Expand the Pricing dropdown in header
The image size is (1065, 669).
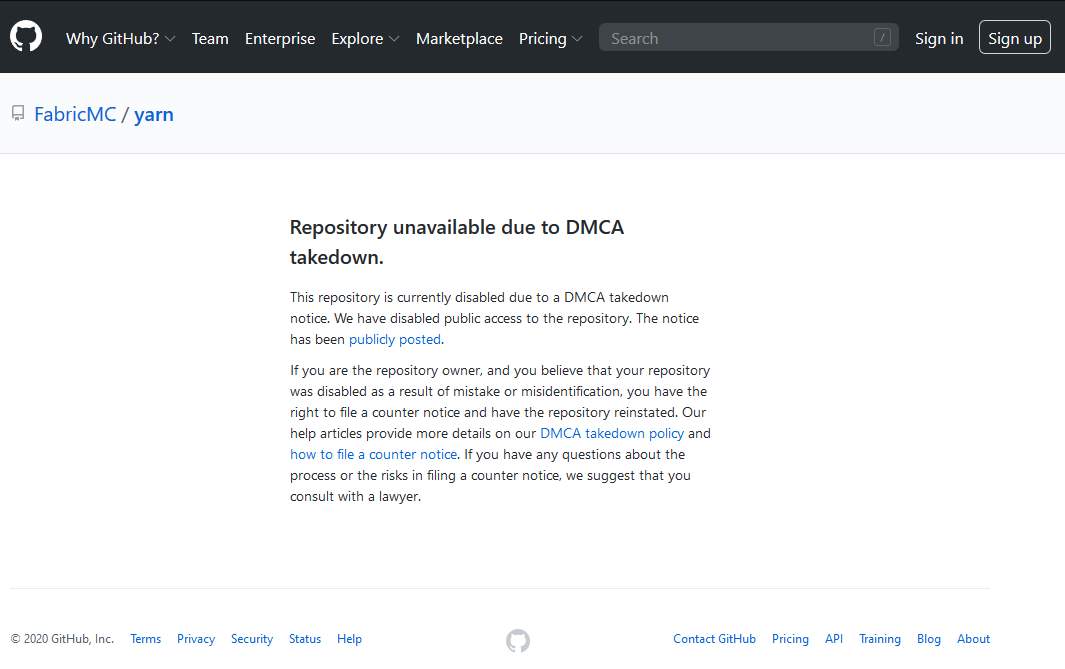pos(550,39)
